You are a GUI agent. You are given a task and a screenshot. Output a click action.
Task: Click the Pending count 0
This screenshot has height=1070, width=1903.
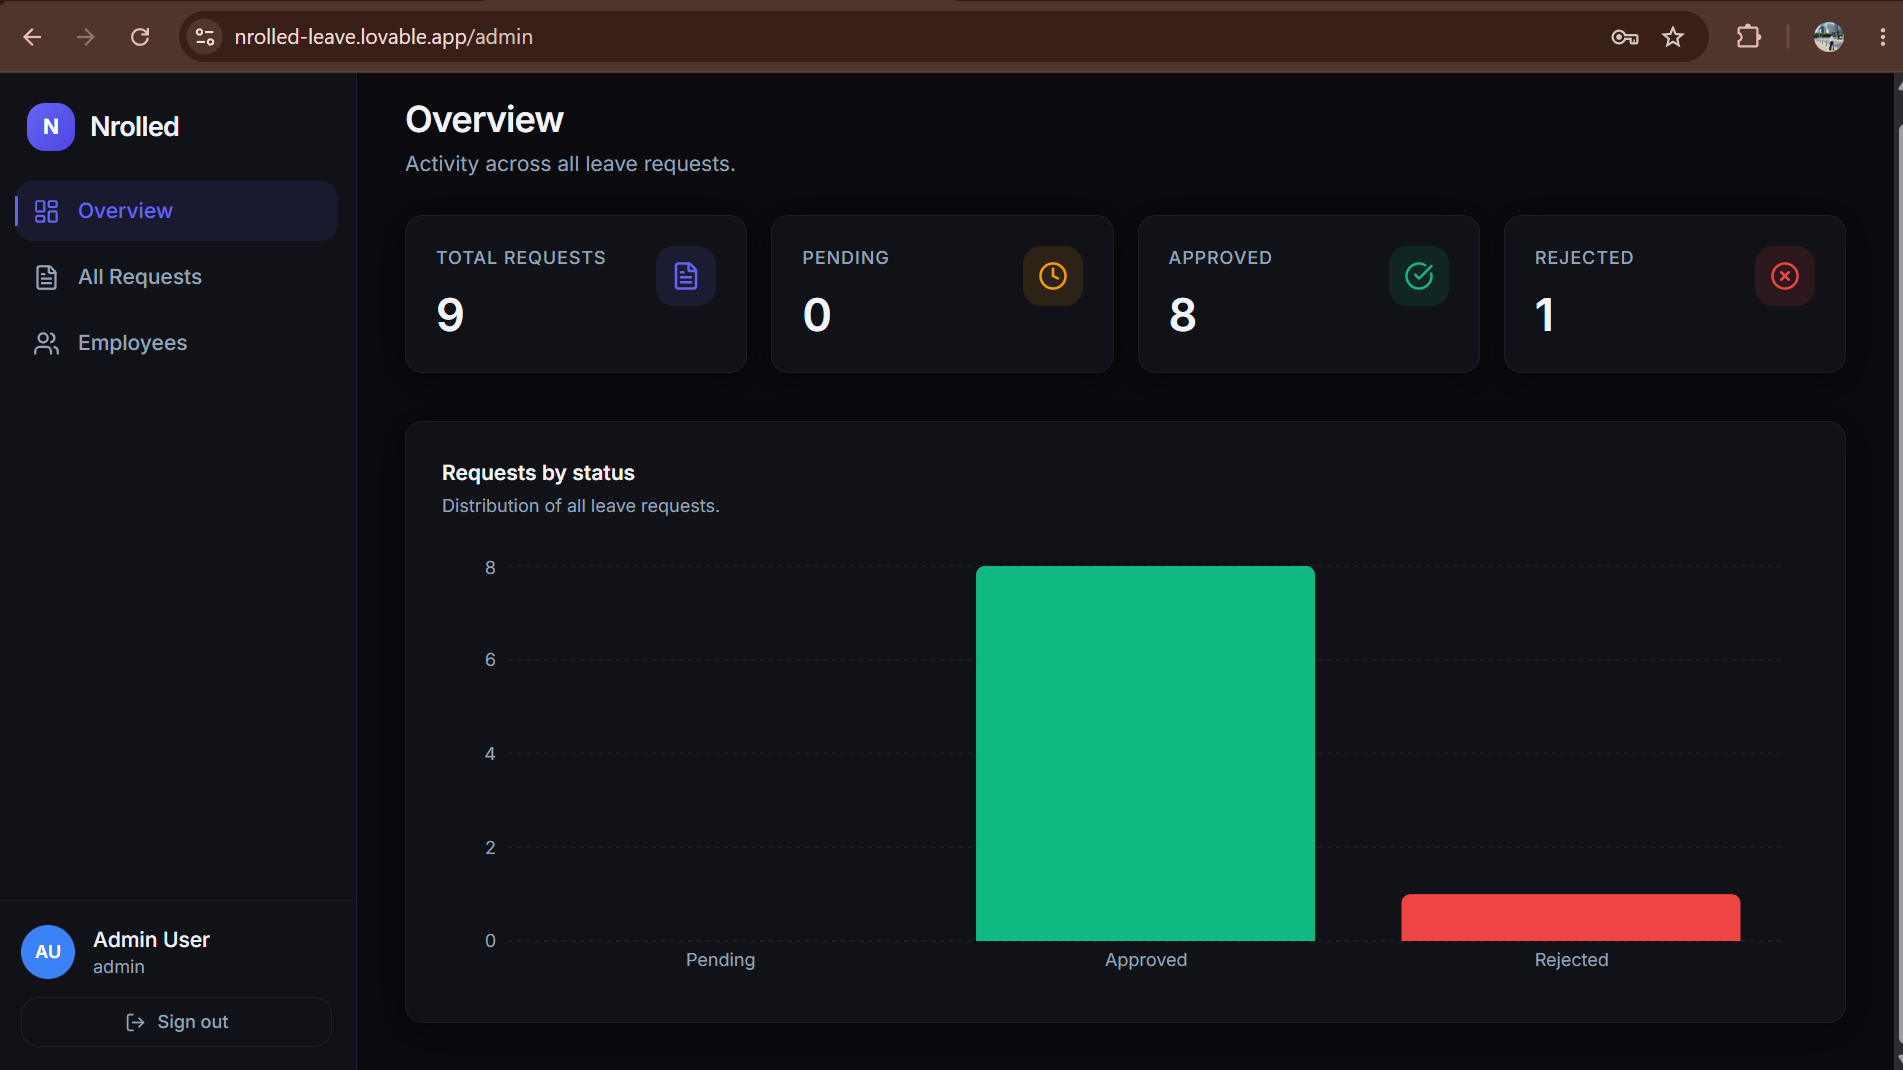[817, 315]
